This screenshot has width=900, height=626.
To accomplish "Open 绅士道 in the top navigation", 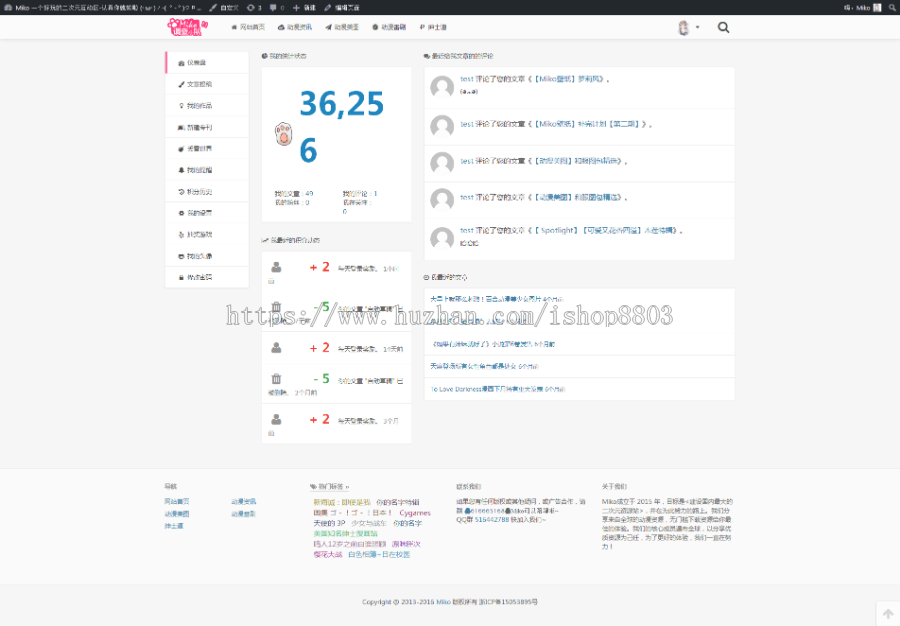I will click(433, 27).
